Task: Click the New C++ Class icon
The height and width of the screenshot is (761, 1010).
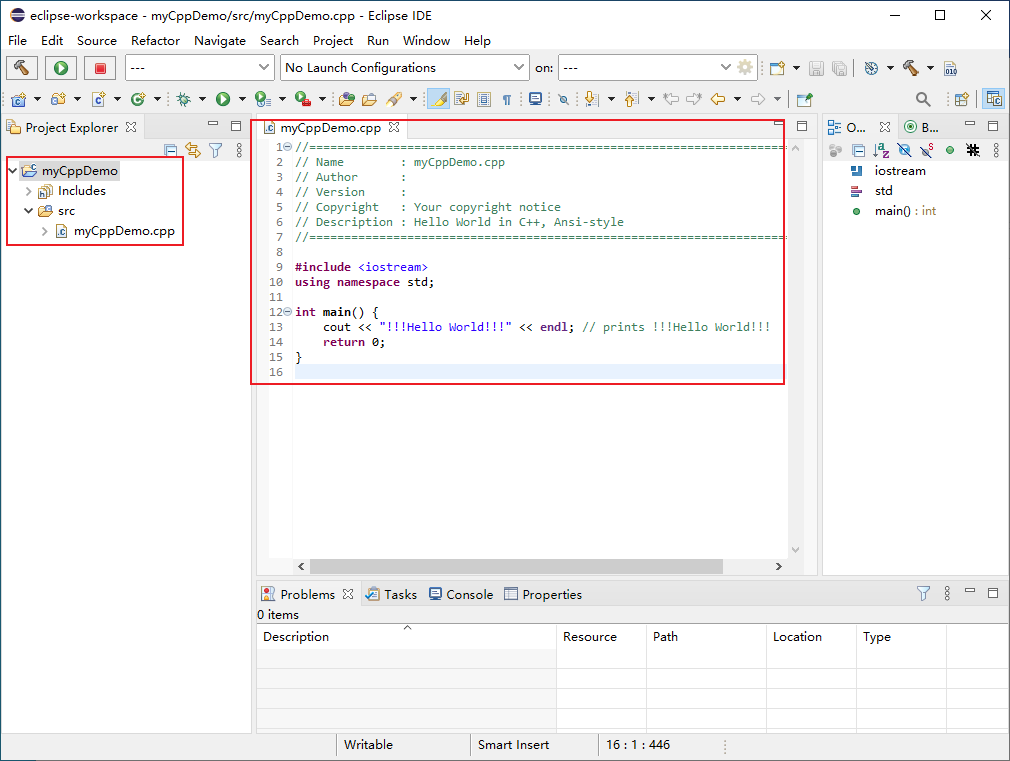Action: (138, 99)
